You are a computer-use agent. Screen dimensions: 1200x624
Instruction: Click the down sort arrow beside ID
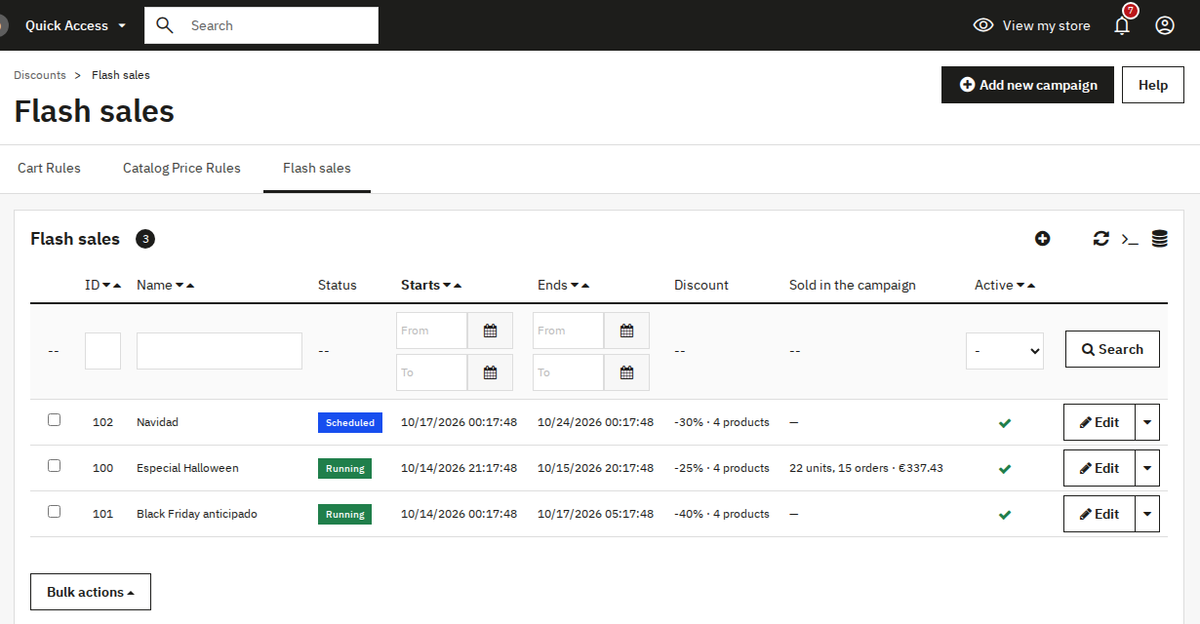[x=107, y=286]
